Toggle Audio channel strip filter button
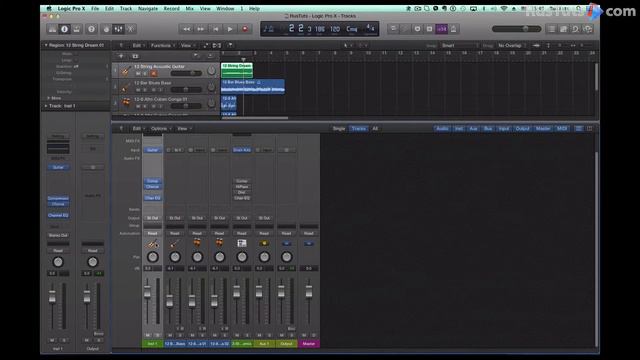This screenshot has width=640, height=360. (x=442, y=129)
